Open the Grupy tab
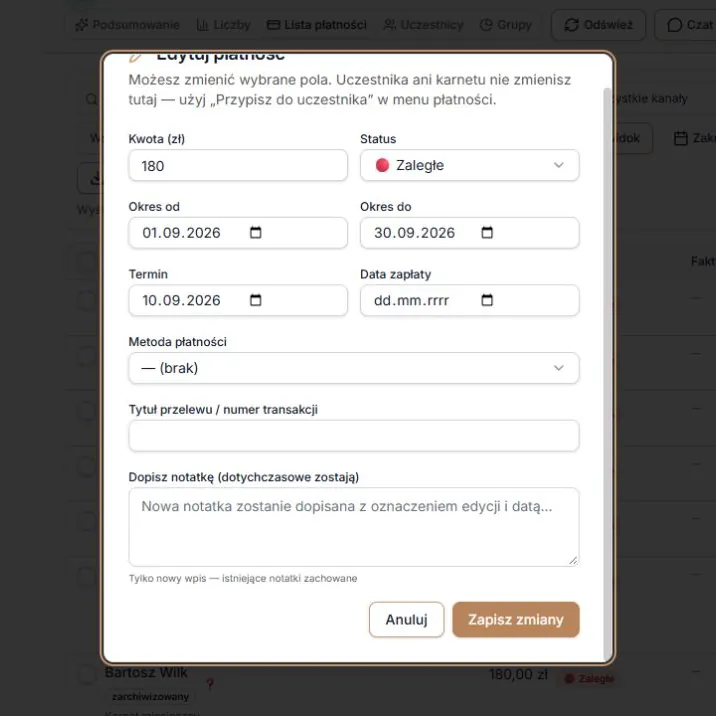 pyautogui.click(x=505, y=25)
